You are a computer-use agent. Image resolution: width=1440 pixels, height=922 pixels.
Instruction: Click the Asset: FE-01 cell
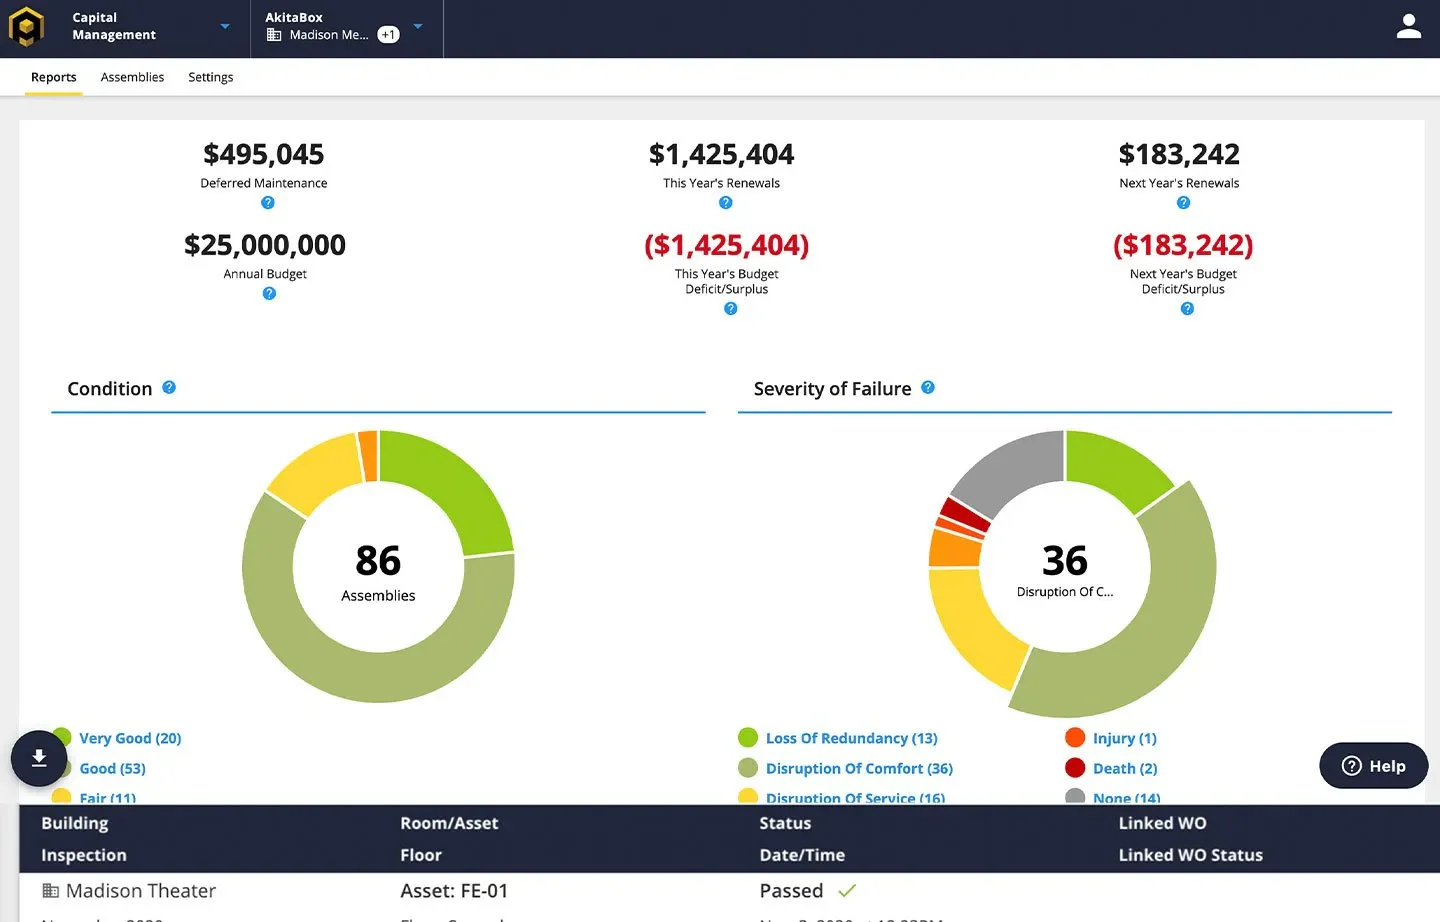click(454, 891)
